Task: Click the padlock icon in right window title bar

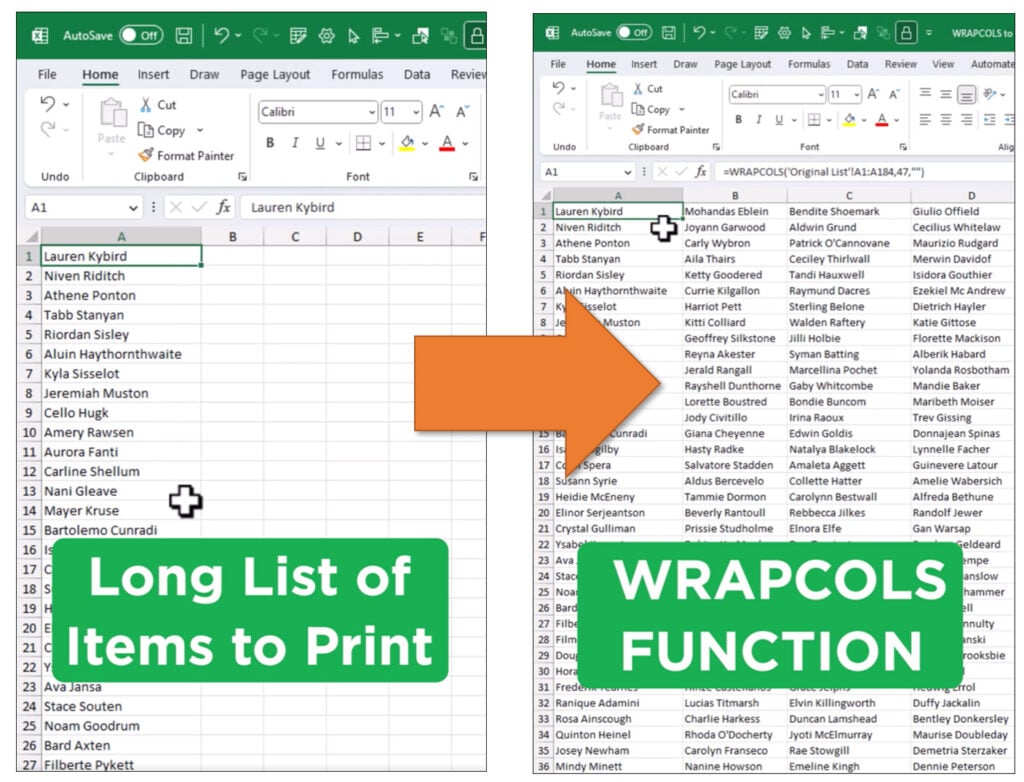Action: pyautogui.click(x=906, y=33)
